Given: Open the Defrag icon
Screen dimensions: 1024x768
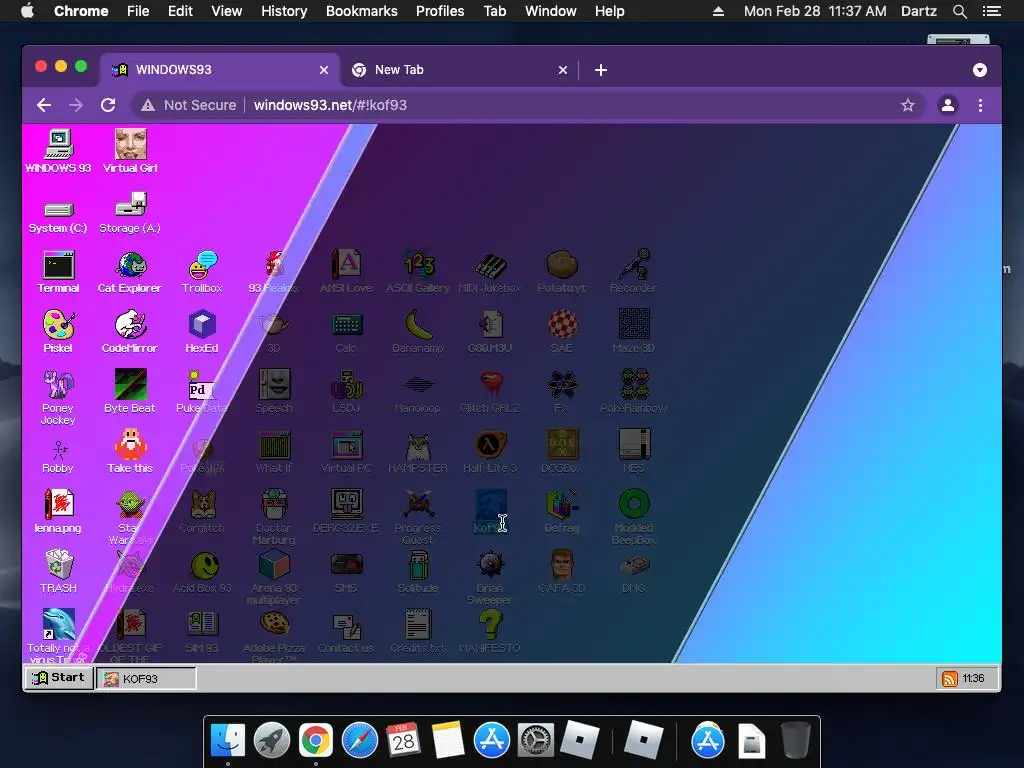Looking at the screenshot, I should pyautogui.click(x=562, y=512).
